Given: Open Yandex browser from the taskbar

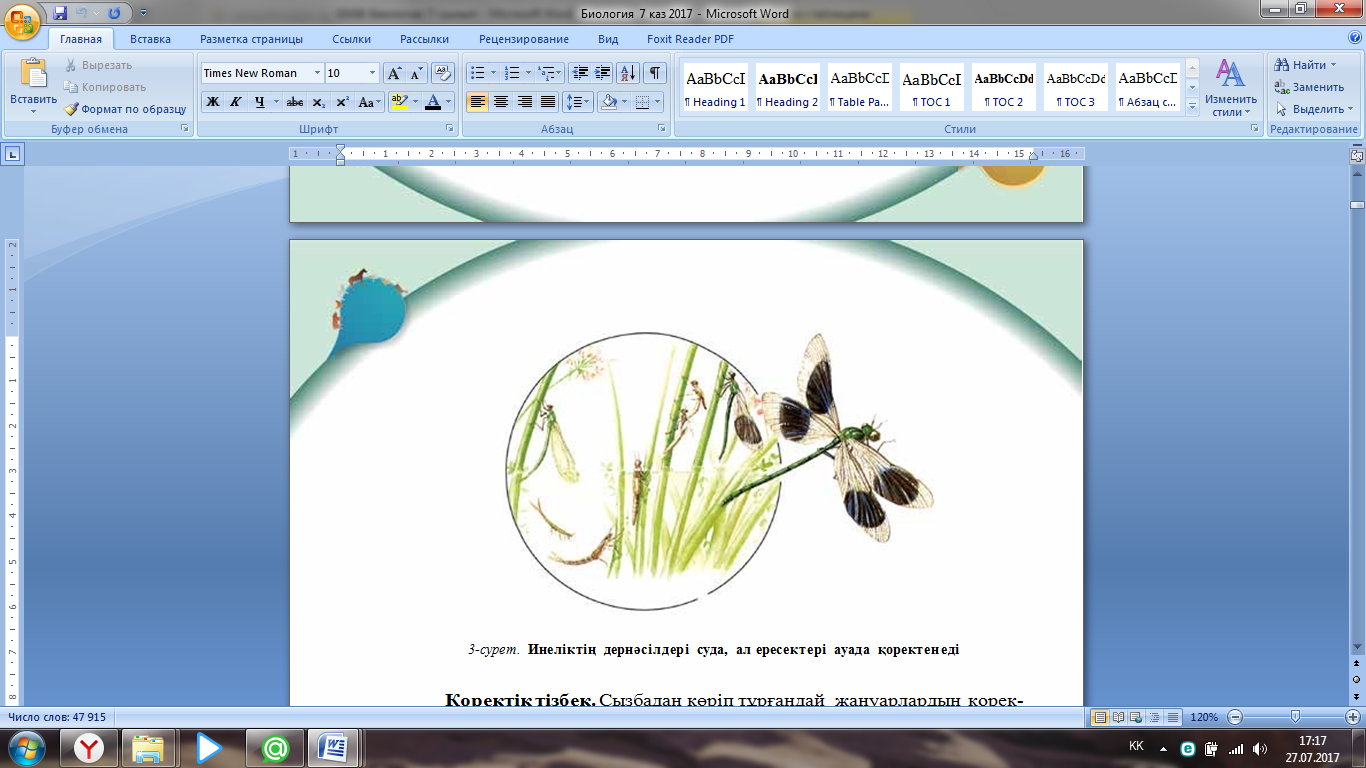Looking at the screenshot, I should 90,747.
